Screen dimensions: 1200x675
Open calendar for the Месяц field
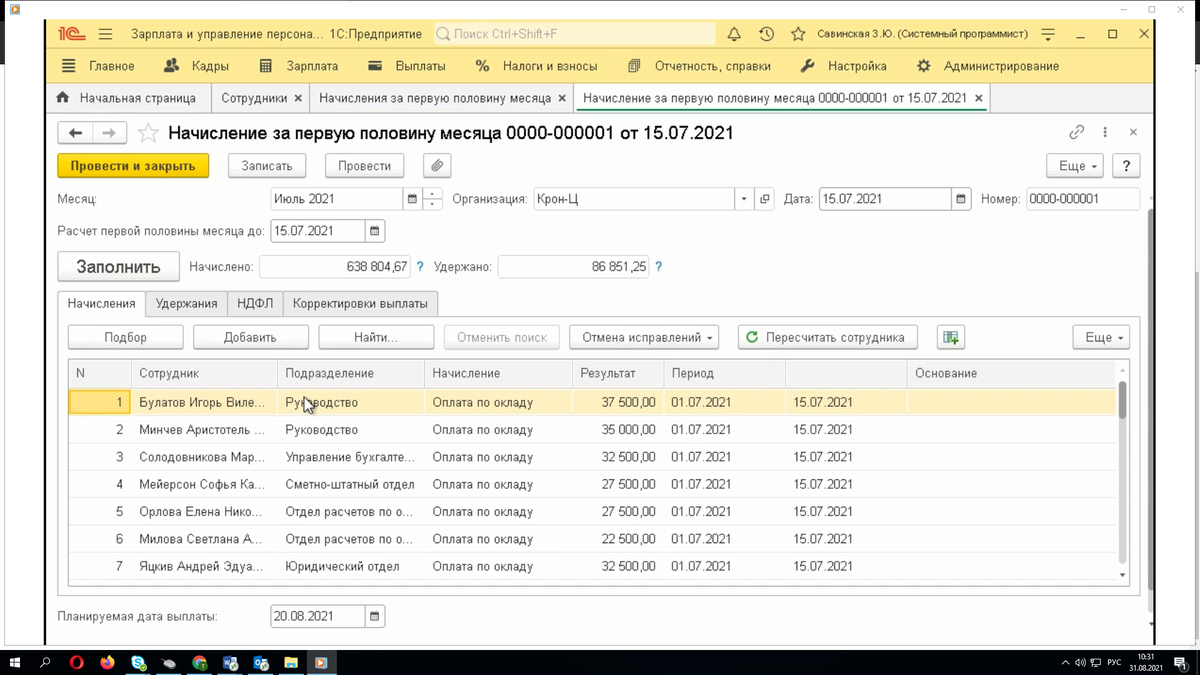(x=412, y=199)
